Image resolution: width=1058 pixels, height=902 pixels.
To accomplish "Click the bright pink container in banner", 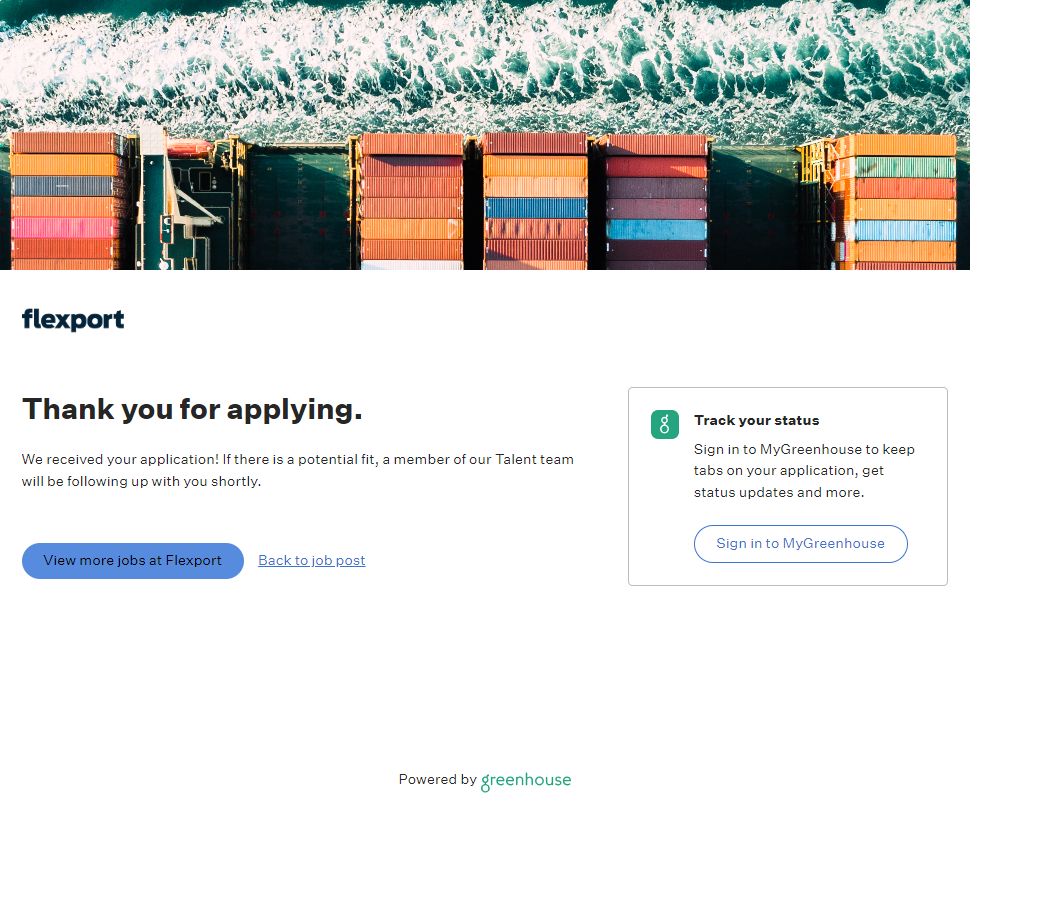I will (x=63, y=228).
